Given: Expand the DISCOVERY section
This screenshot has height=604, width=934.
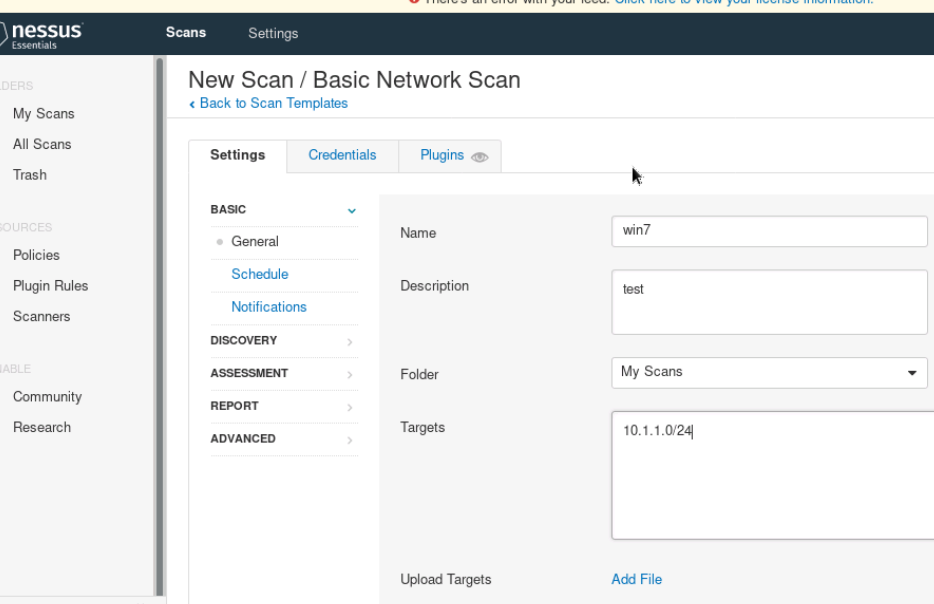Looking at the screenshot, I should tap(349, 342).
